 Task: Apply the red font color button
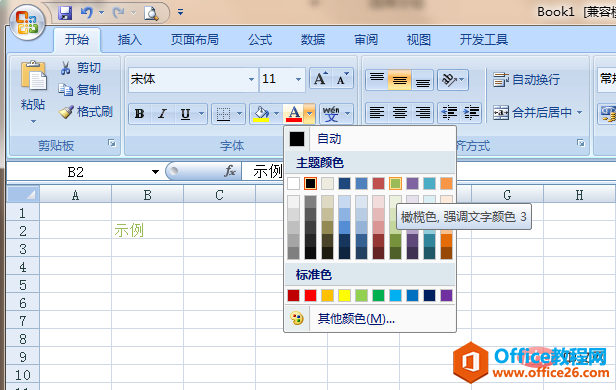click(294, 114)
